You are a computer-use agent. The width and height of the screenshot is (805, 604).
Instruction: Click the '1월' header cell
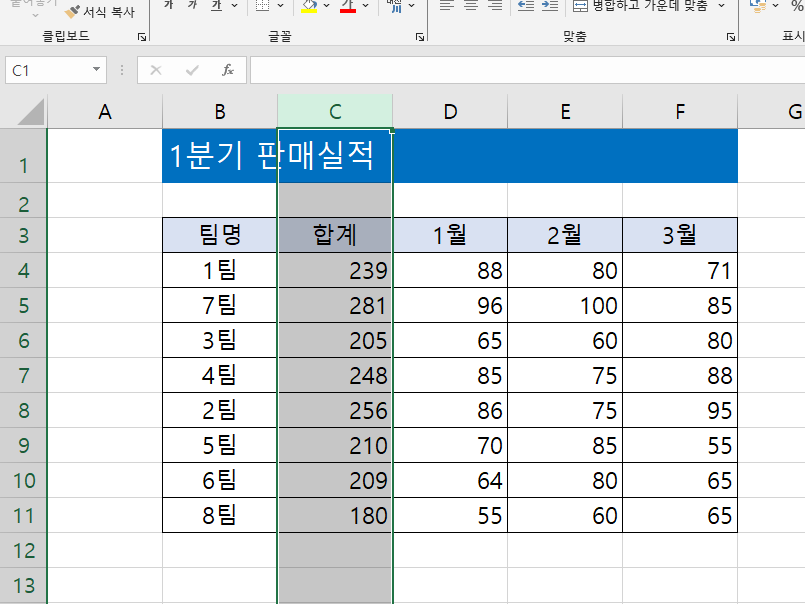click(x=450, y=235)
